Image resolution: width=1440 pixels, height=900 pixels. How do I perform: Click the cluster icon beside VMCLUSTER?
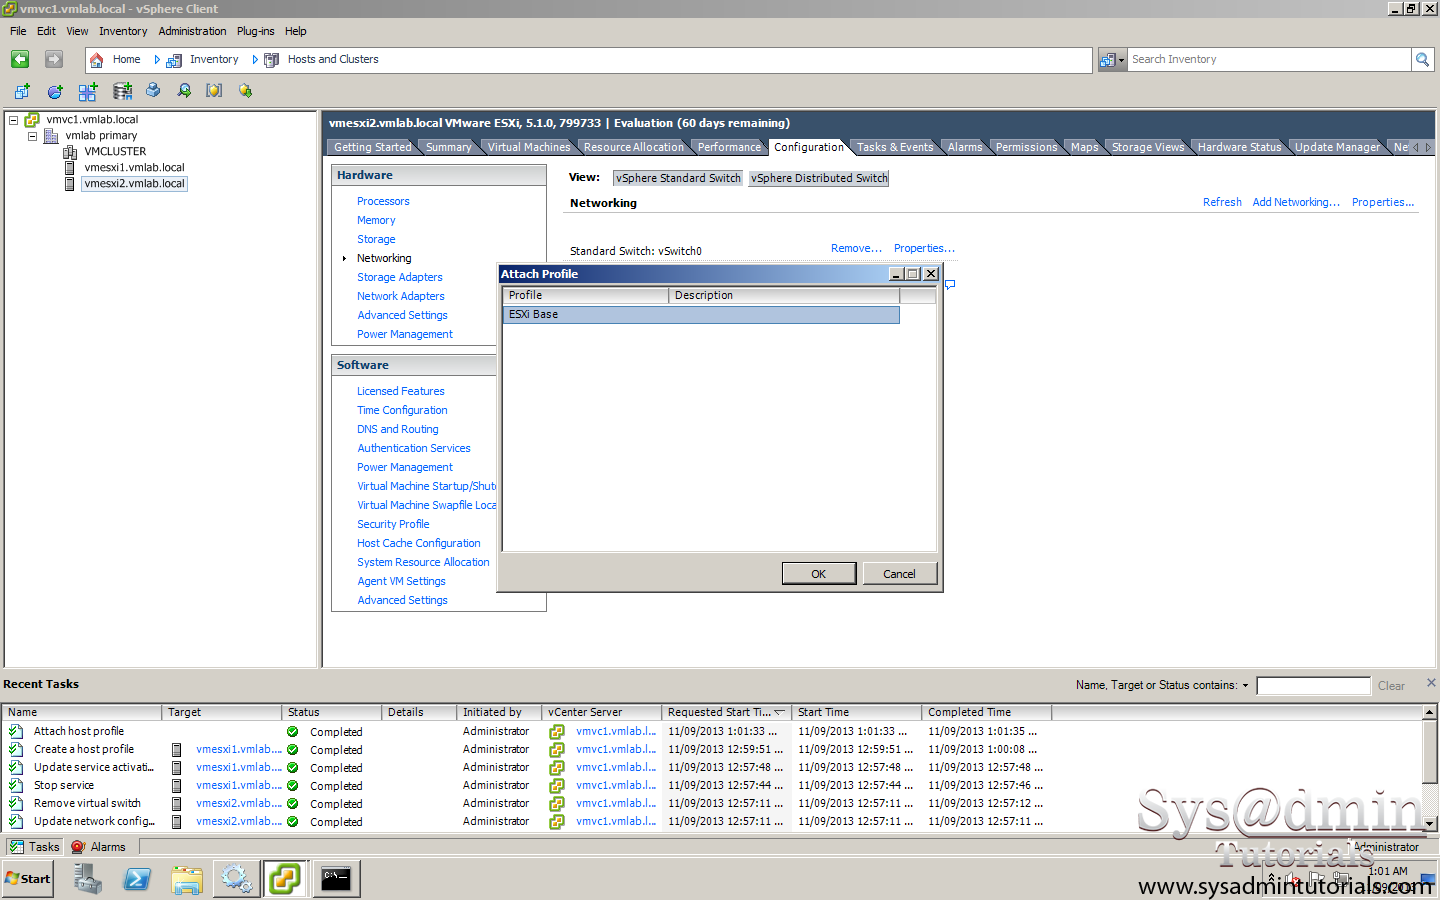[70, 152]
